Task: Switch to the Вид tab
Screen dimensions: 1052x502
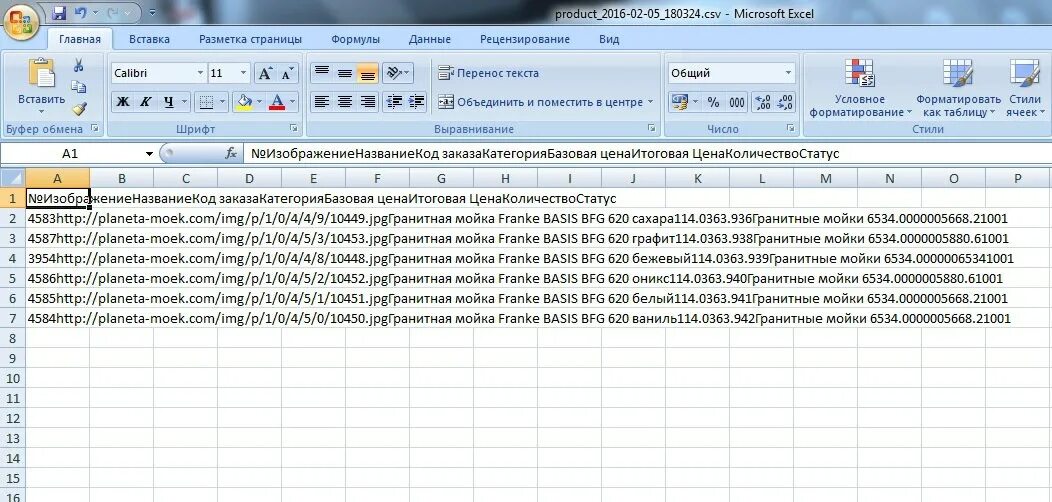Action: [609, 39]
